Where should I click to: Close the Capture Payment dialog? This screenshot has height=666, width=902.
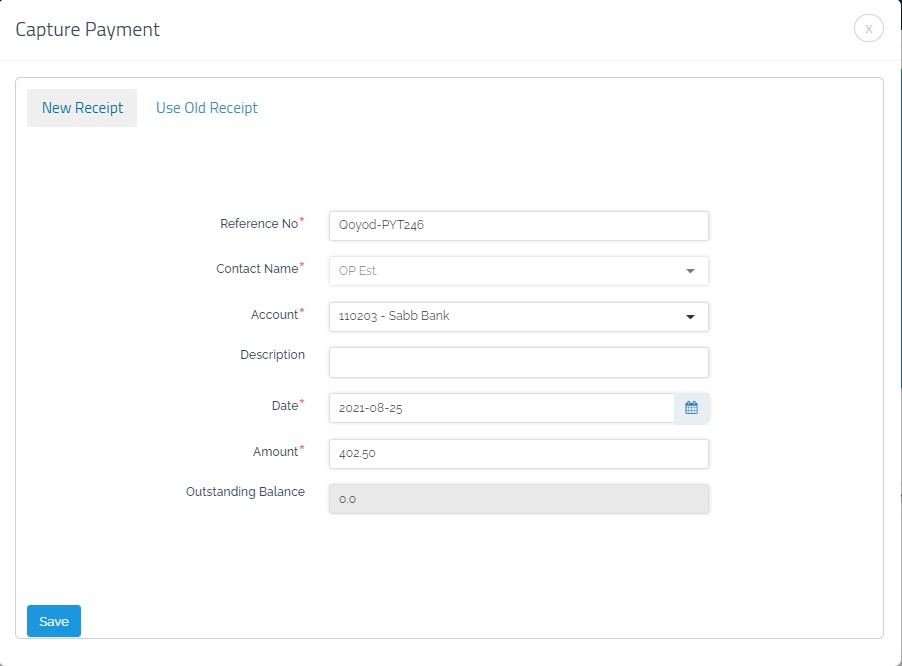point(868,29)
